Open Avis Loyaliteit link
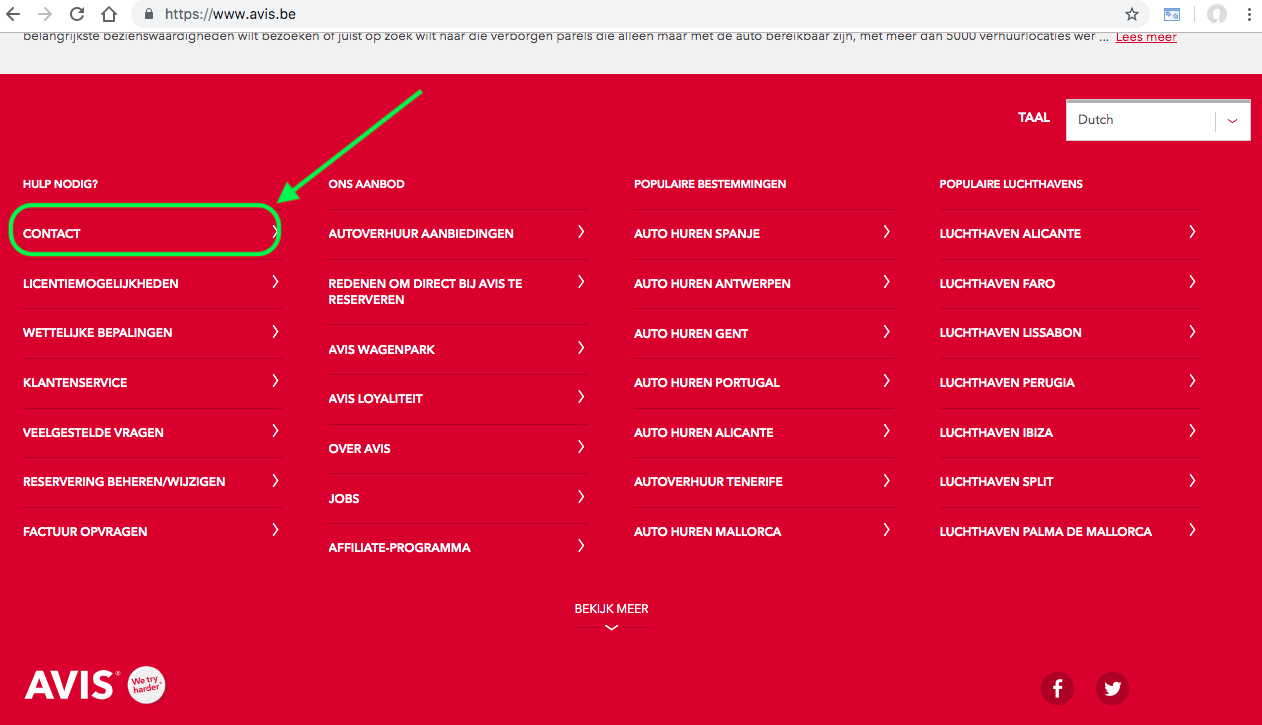 tap(376, 398)
